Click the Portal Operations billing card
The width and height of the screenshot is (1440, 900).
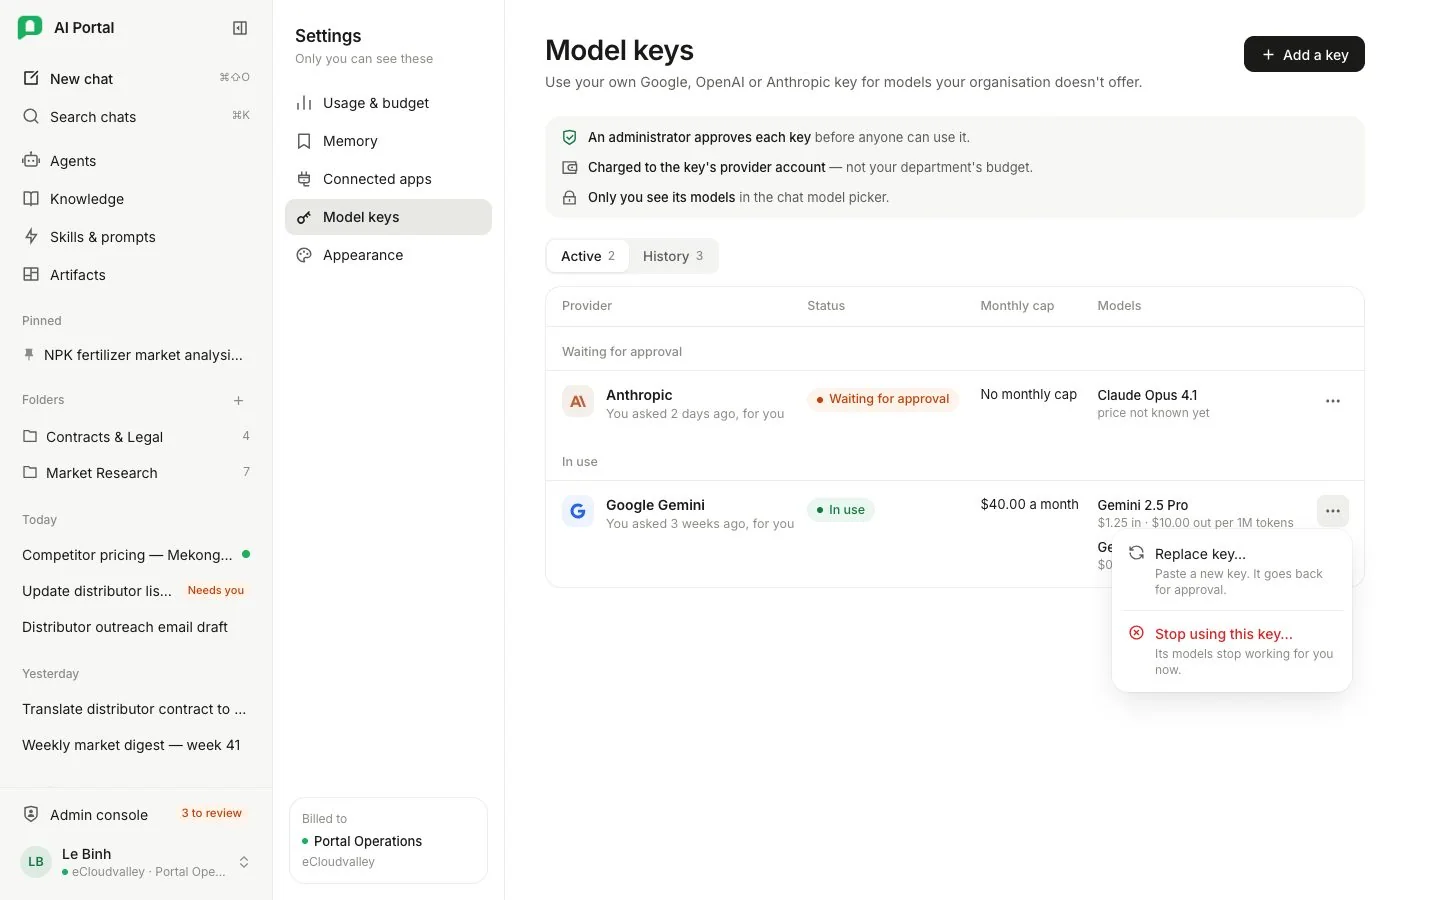pos(388,840)
